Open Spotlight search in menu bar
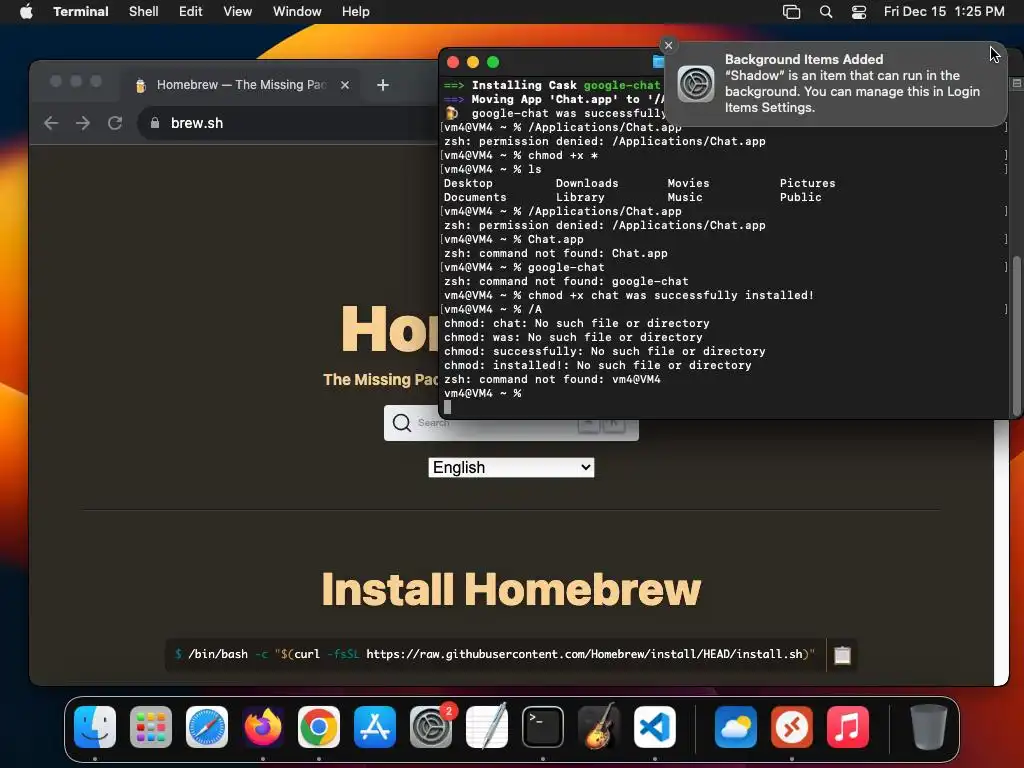Screen dimensions: 1024x768 coord(826,12)
